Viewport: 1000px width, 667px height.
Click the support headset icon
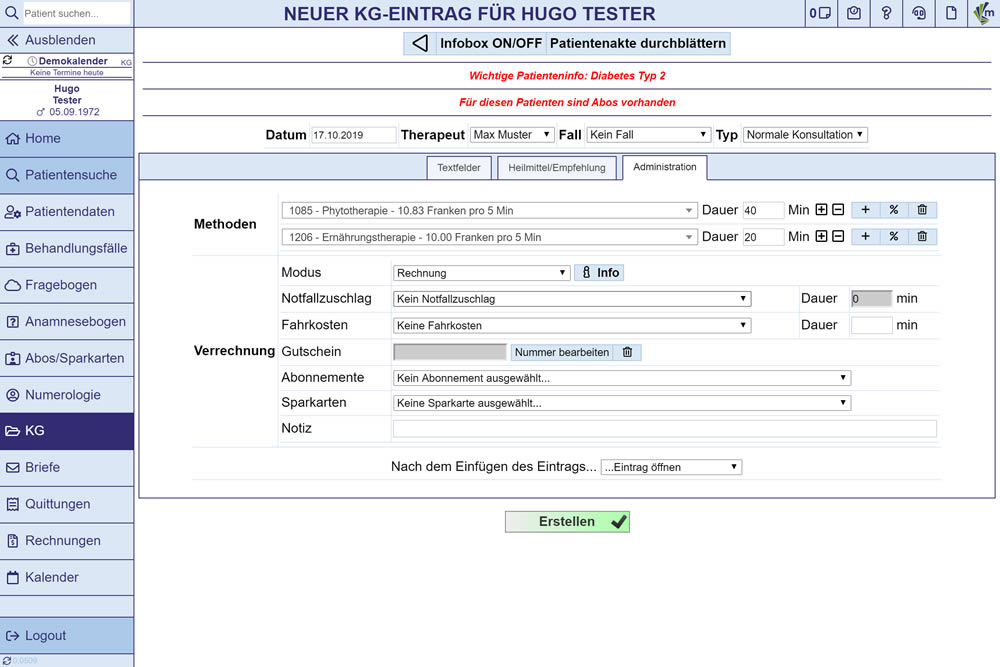pyautogui.click(x=918, y=13)
